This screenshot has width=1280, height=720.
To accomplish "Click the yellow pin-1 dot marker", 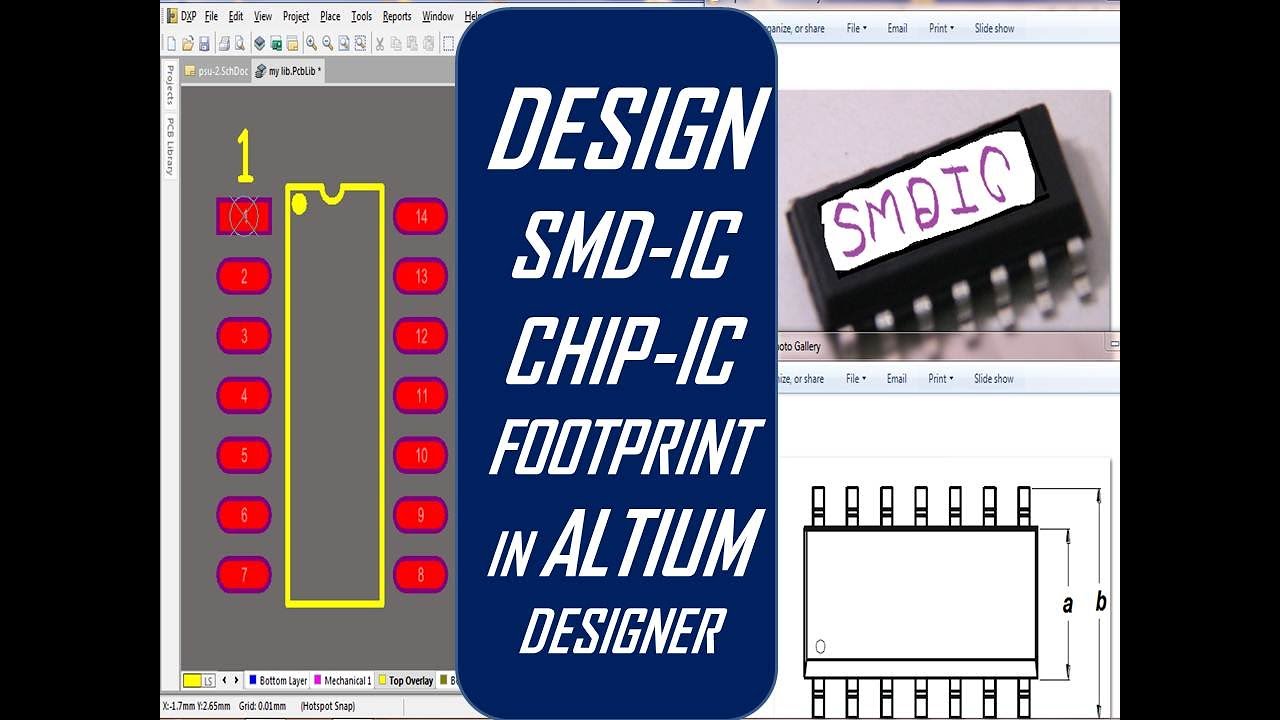I will (298, 205).
